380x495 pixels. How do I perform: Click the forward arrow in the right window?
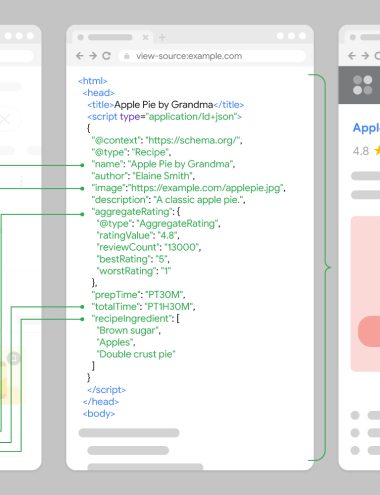click(365, 56)
